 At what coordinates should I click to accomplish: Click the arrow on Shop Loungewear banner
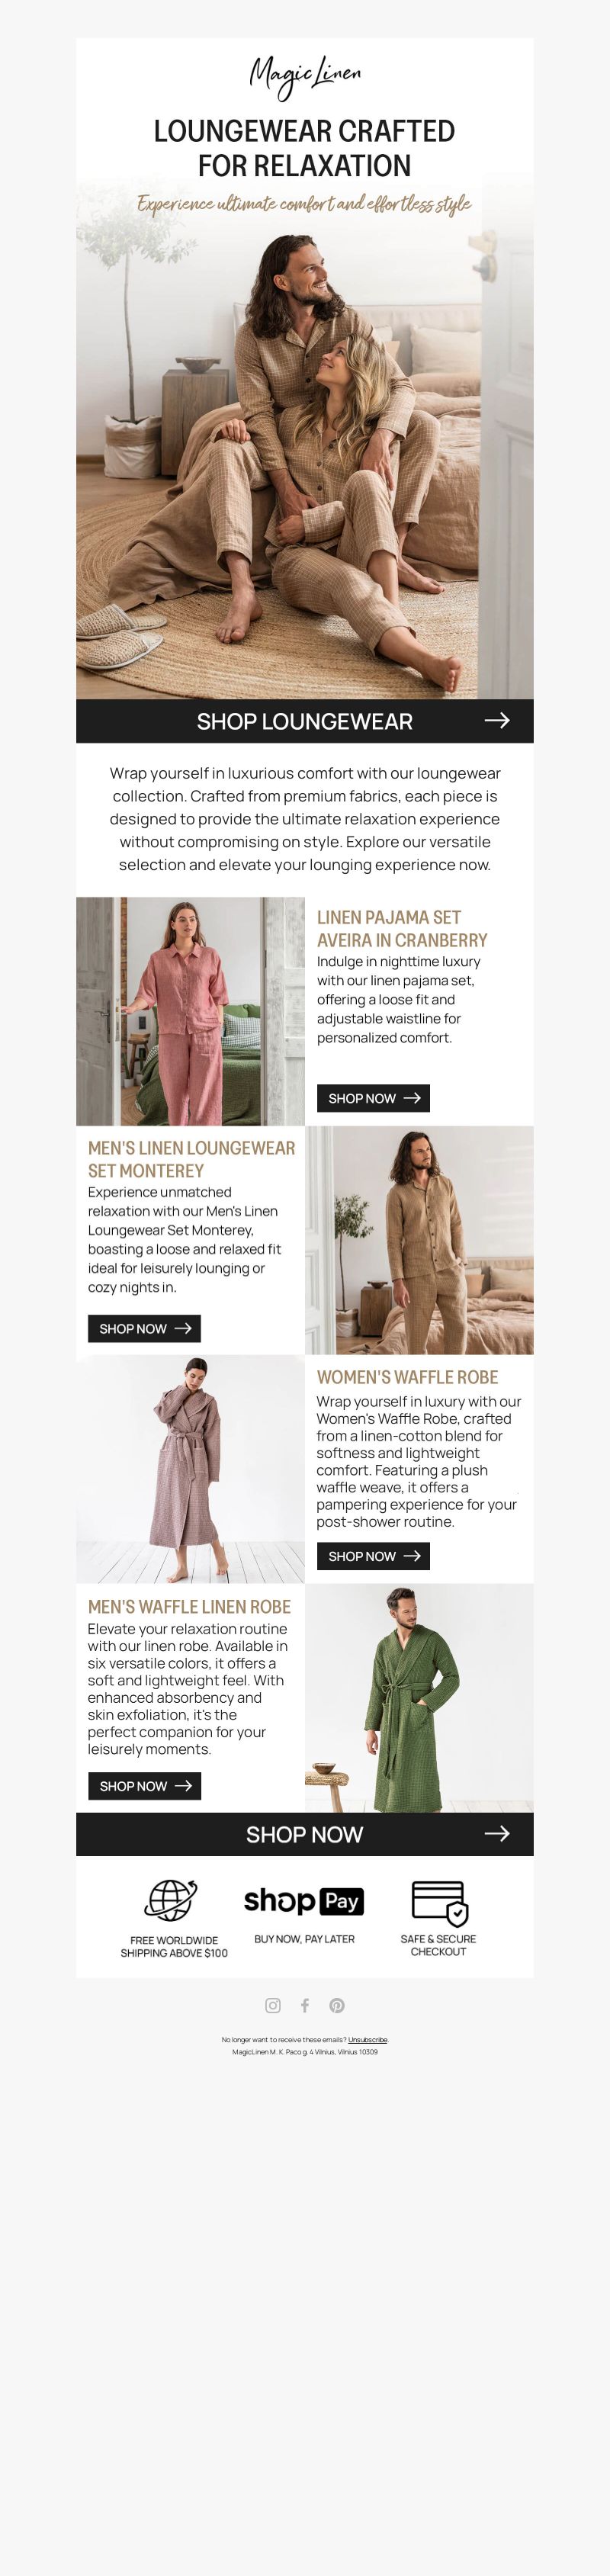click(497, 720)
